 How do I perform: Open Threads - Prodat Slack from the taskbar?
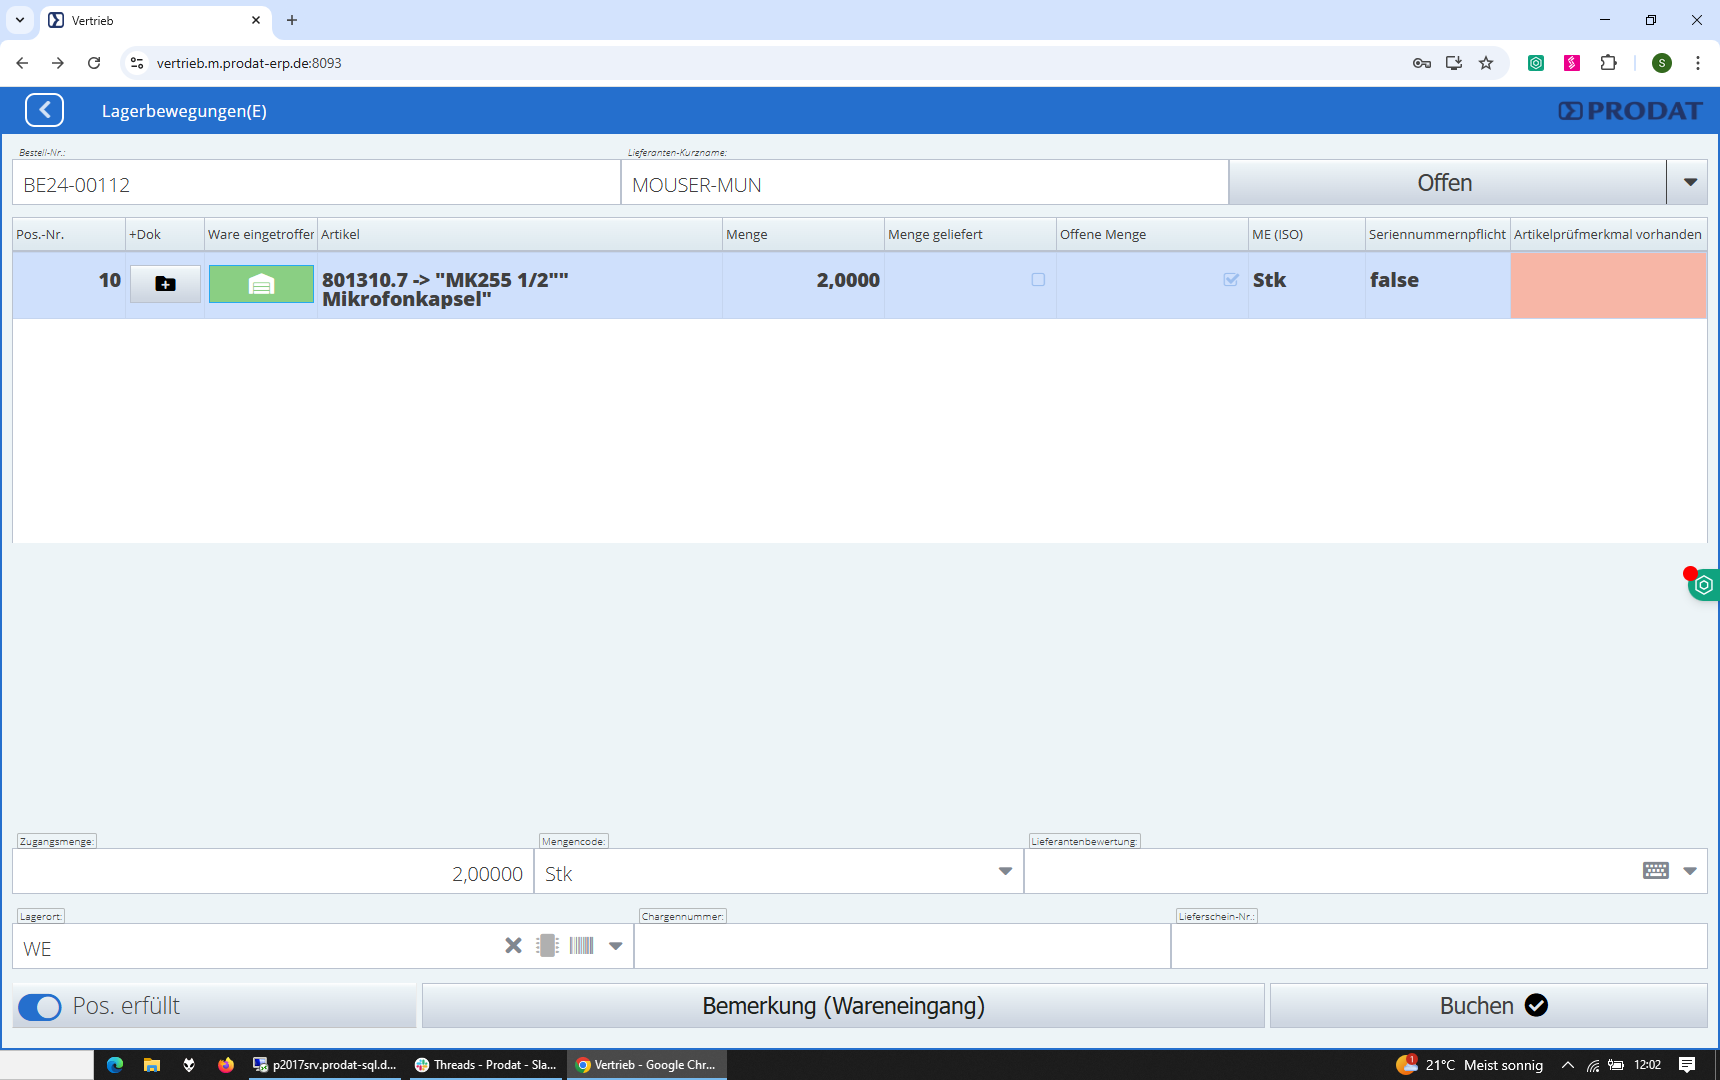coord(487,1065)
